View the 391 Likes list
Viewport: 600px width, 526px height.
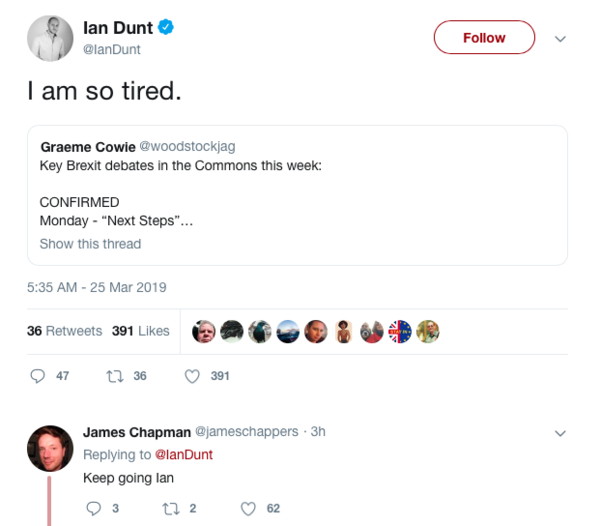141,331
